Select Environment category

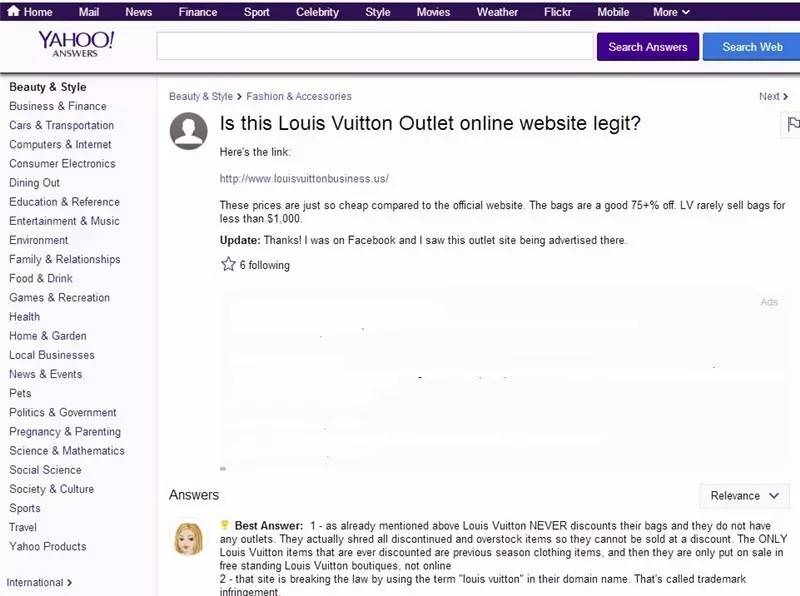point(38,240)
